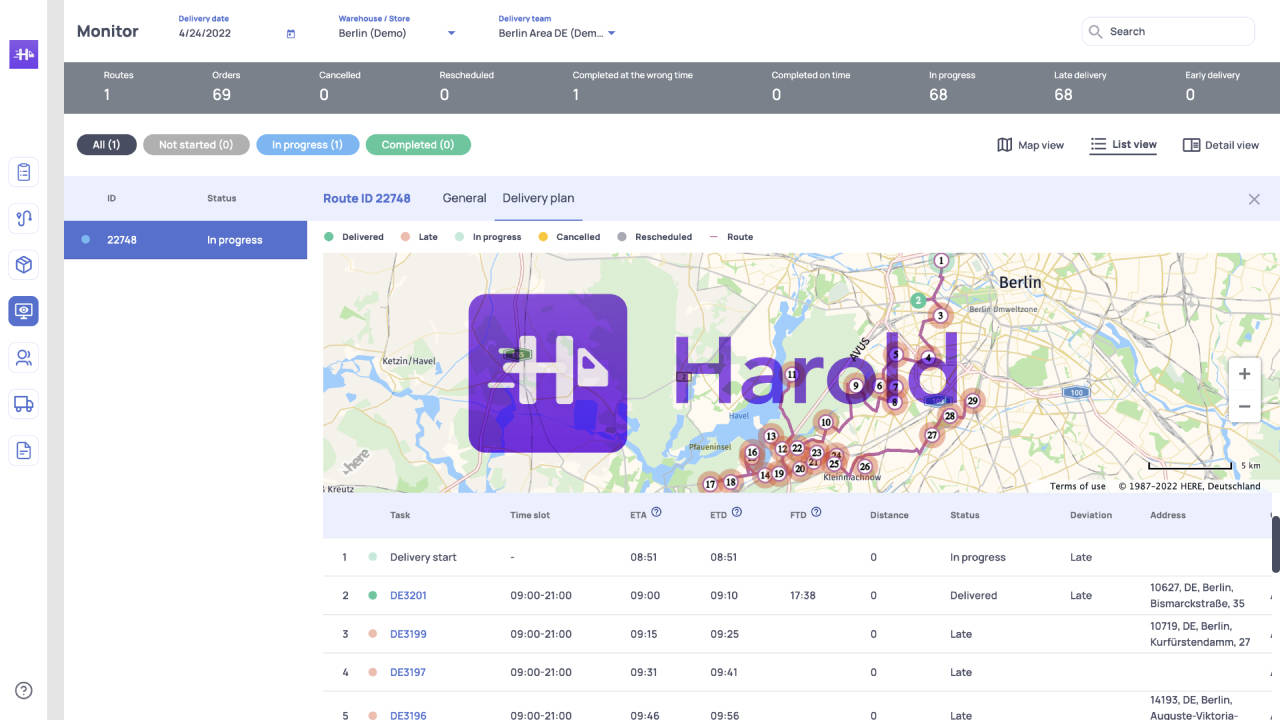Switch to Map view
1280x720 pixels.
[1029, 144]
